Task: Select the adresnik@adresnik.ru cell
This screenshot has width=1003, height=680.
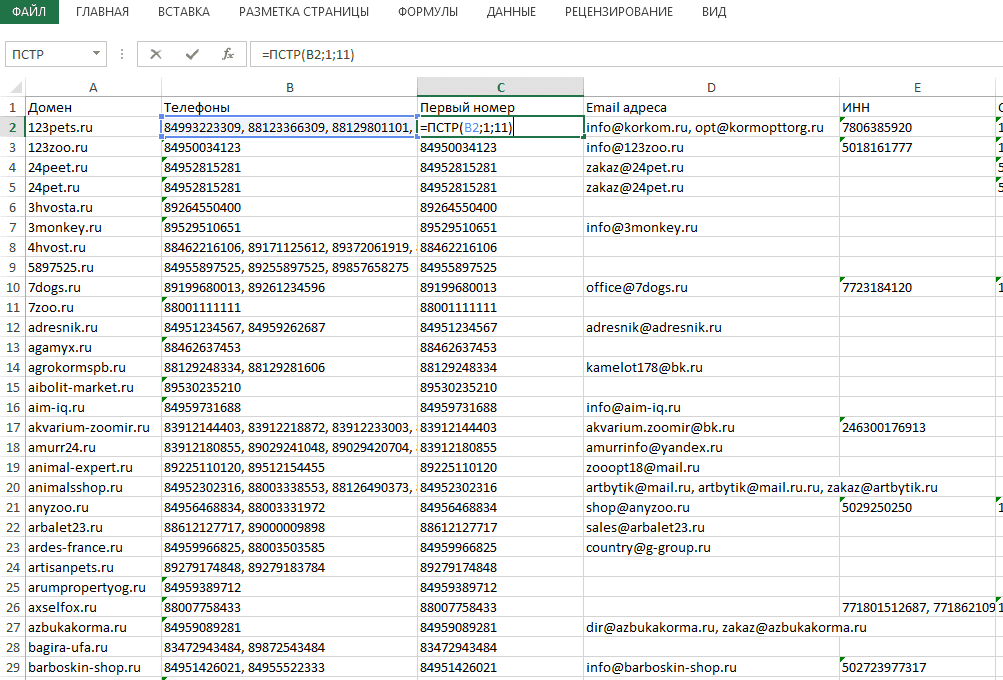Action: (711, 328)
